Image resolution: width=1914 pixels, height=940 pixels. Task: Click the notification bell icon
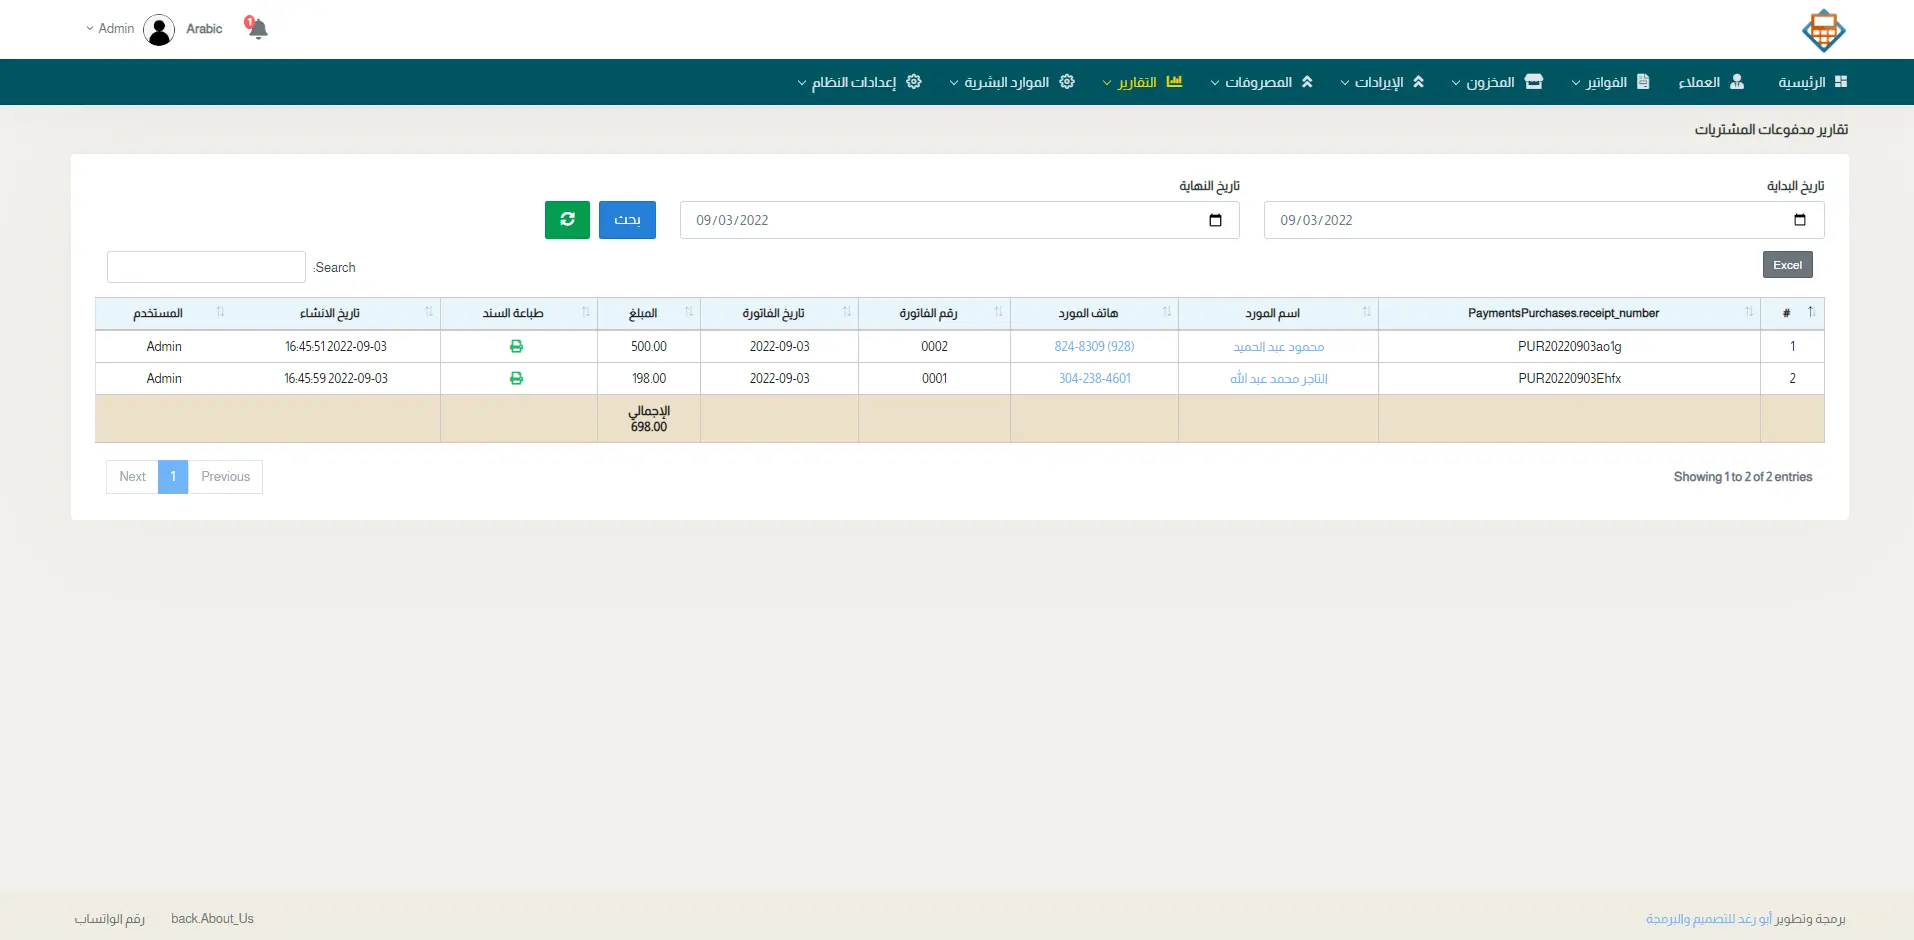[257, 28]
